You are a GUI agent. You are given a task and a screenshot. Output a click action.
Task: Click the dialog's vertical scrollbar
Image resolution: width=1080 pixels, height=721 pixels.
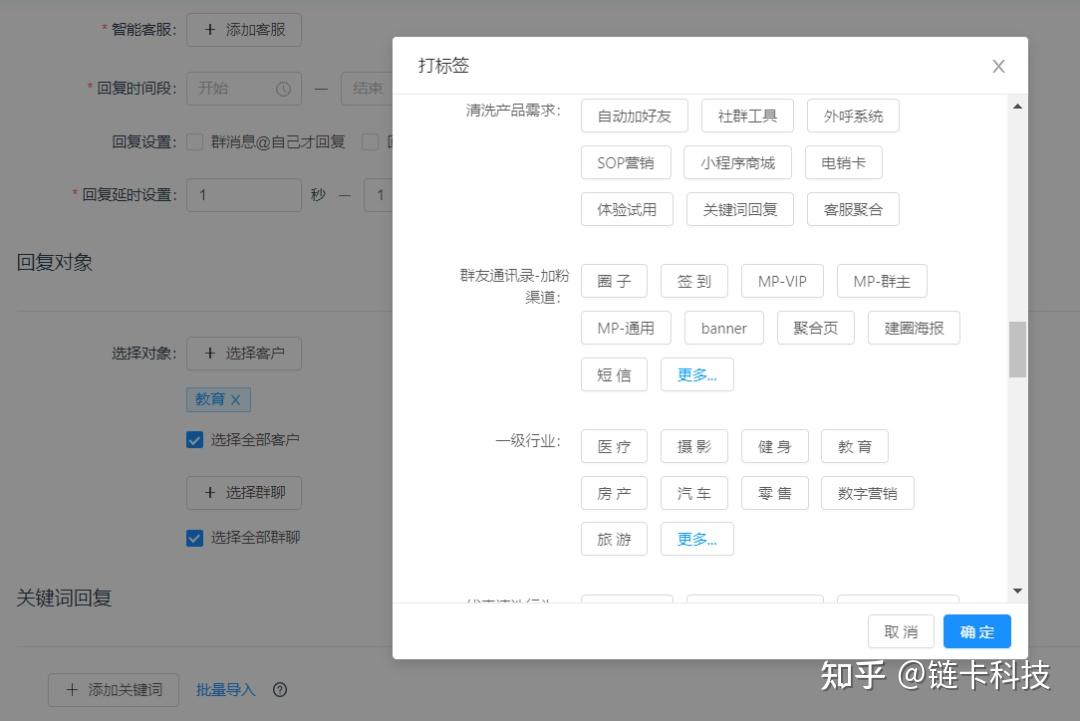[x=1017, y=349]
